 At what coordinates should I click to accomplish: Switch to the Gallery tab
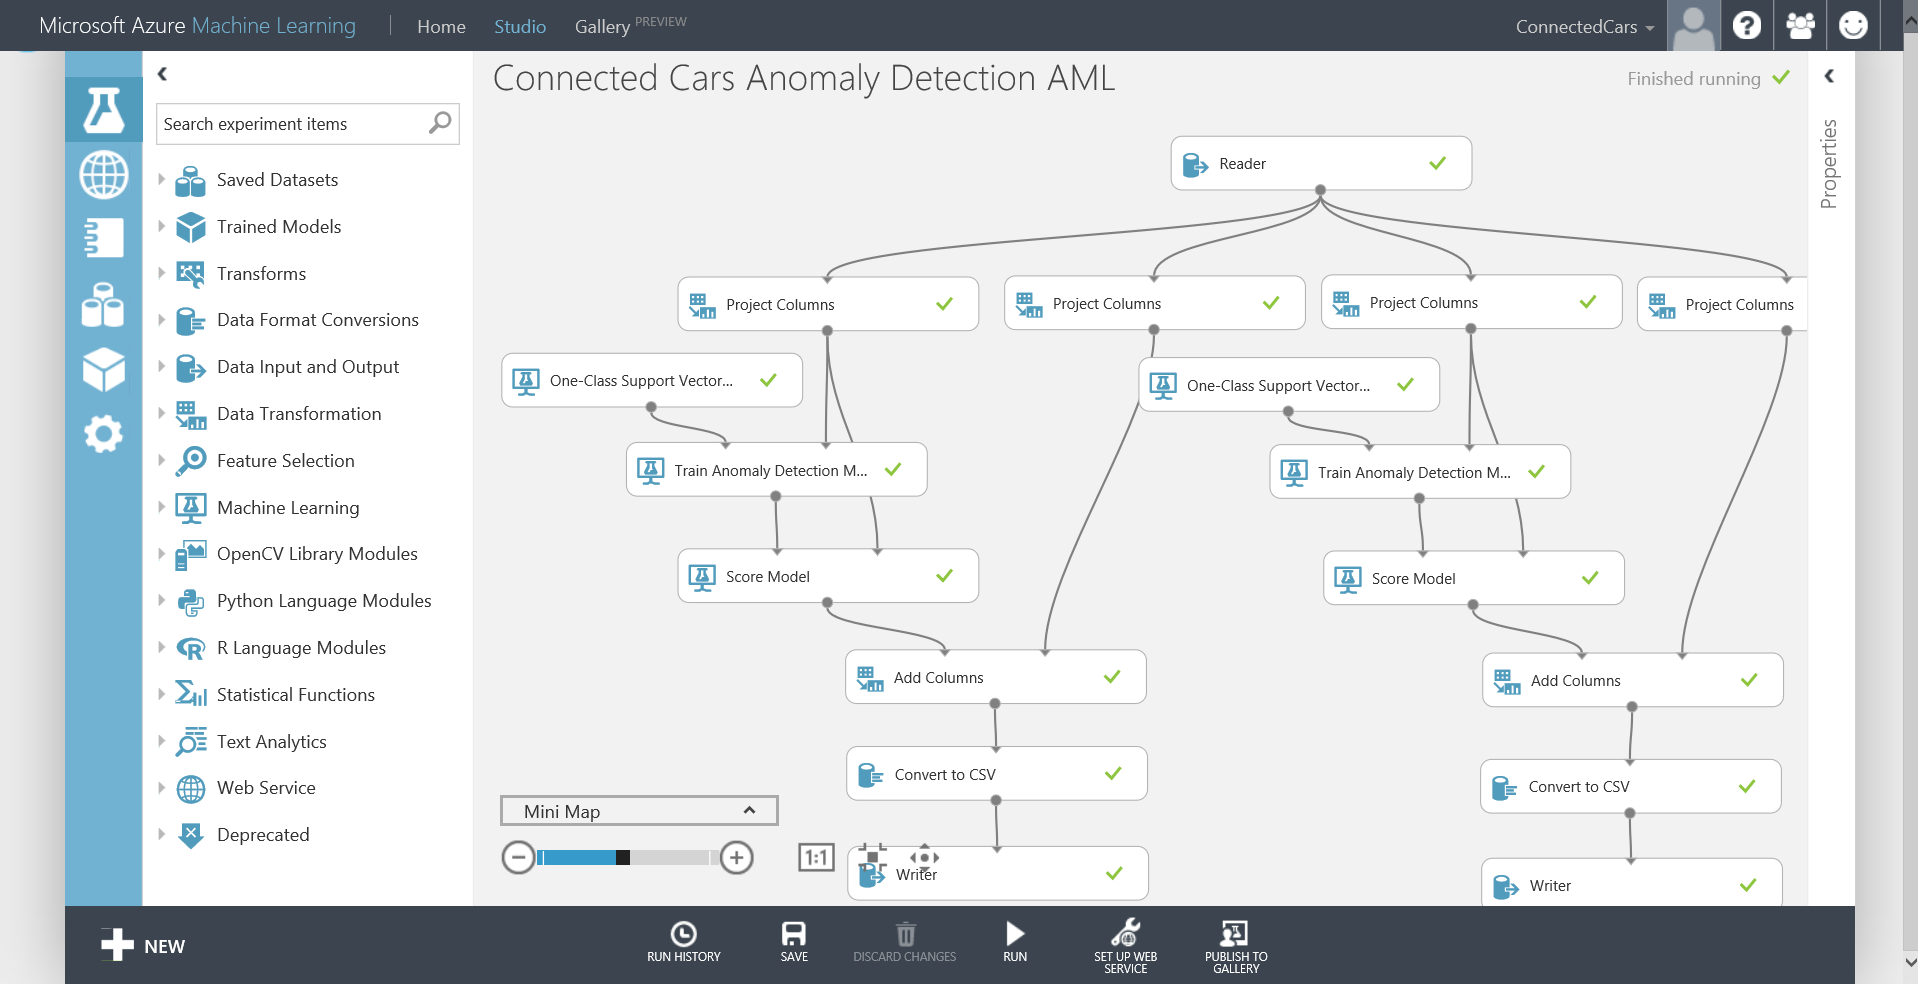point(602,26)
